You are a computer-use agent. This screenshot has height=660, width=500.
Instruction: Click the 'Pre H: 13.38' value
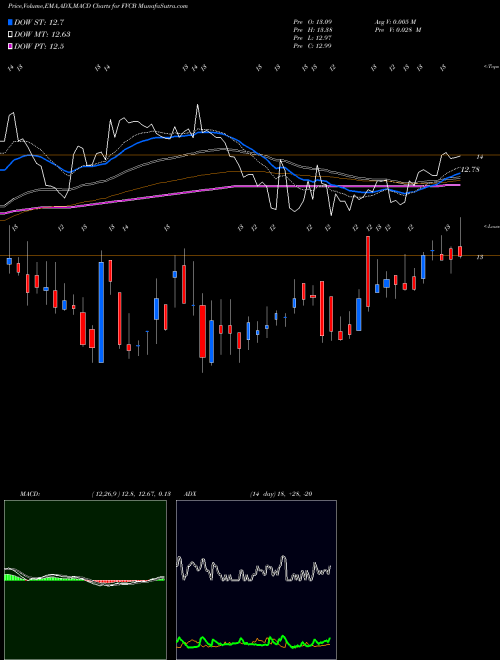coord(313,30)
